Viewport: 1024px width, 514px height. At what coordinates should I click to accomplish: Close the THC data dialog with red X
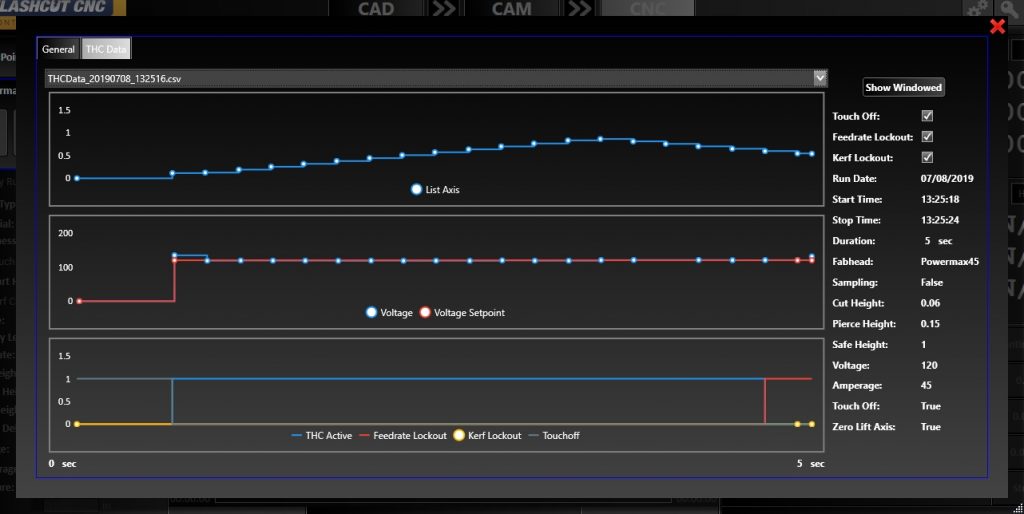tap(996, 27)
